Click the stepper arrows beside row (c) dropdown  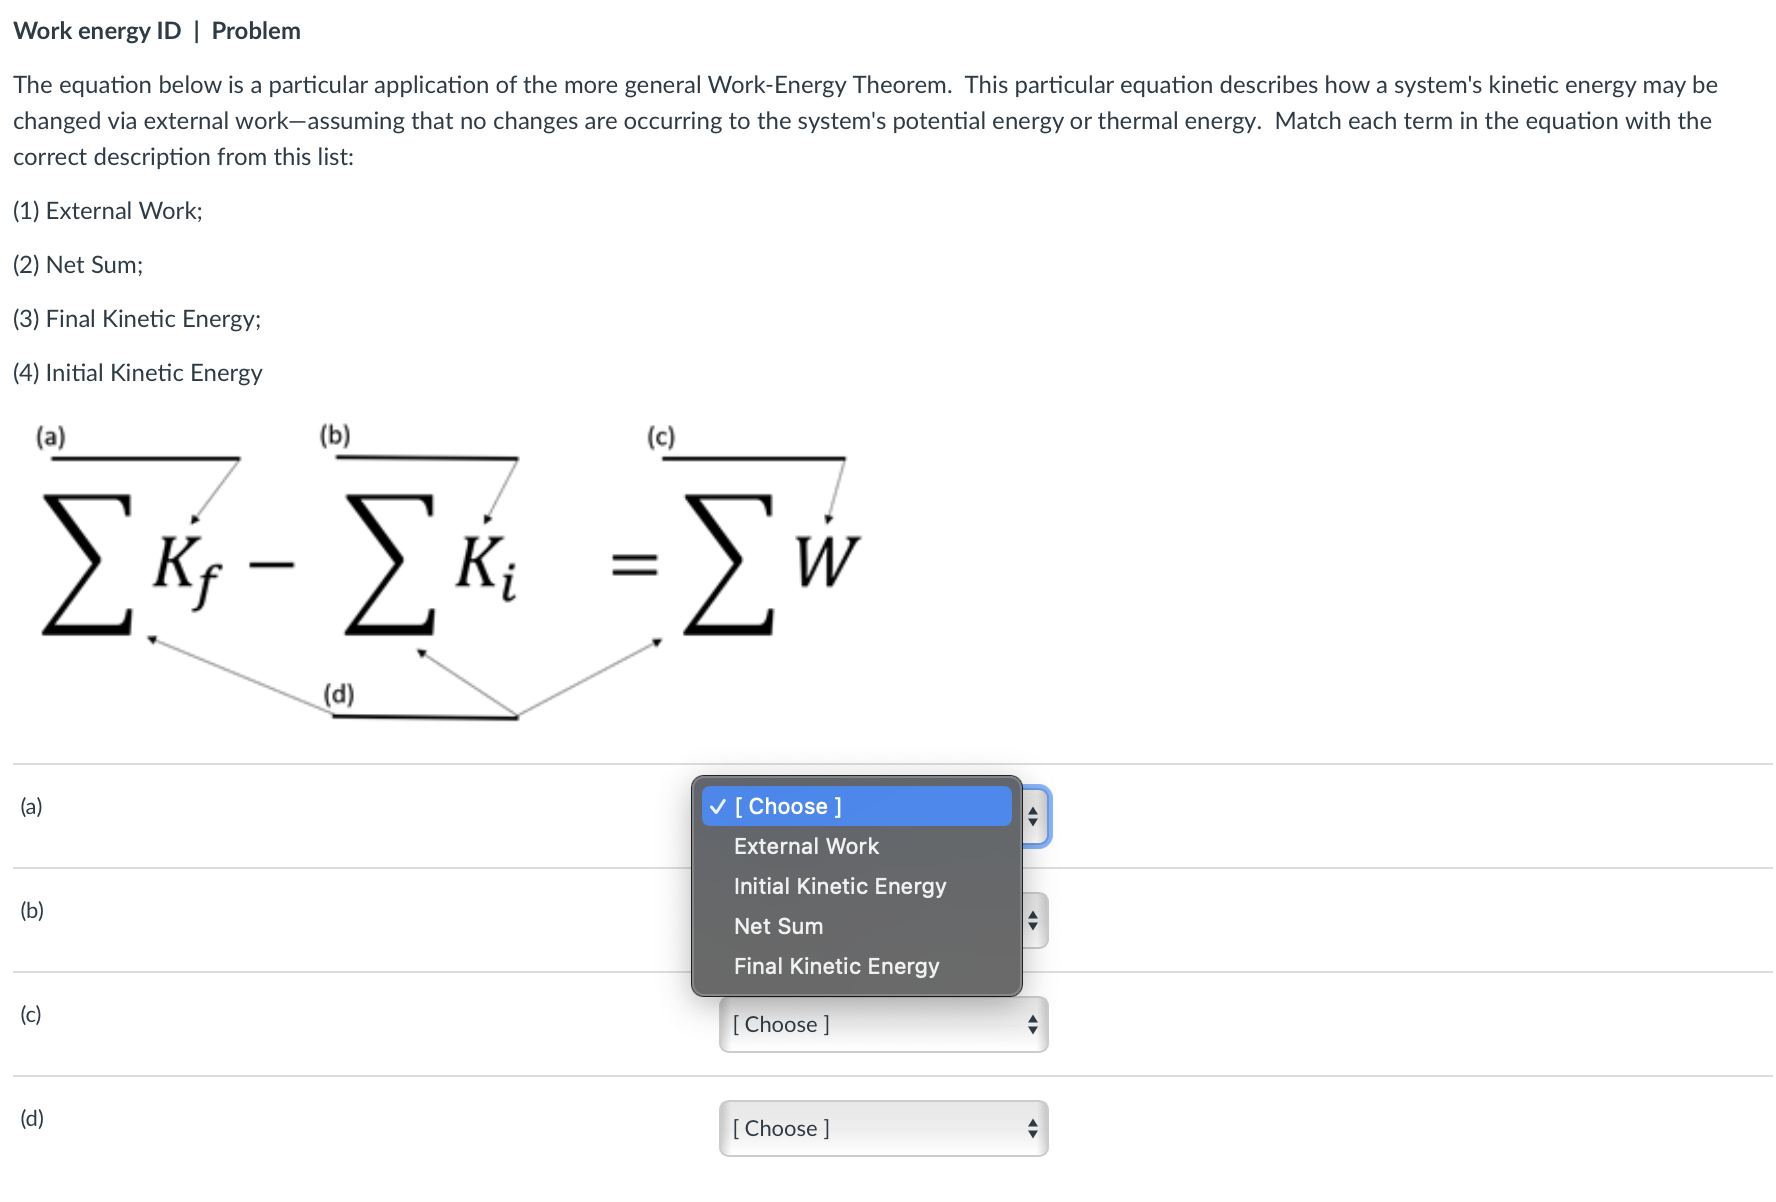point(1034,1023)
